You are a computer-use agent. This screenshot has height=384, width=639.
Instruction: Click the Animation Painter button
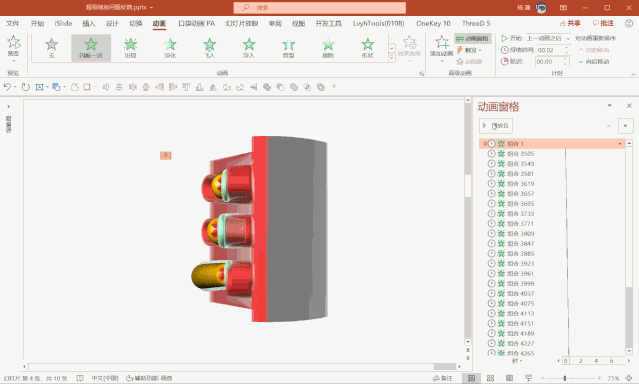pos(469,62)
